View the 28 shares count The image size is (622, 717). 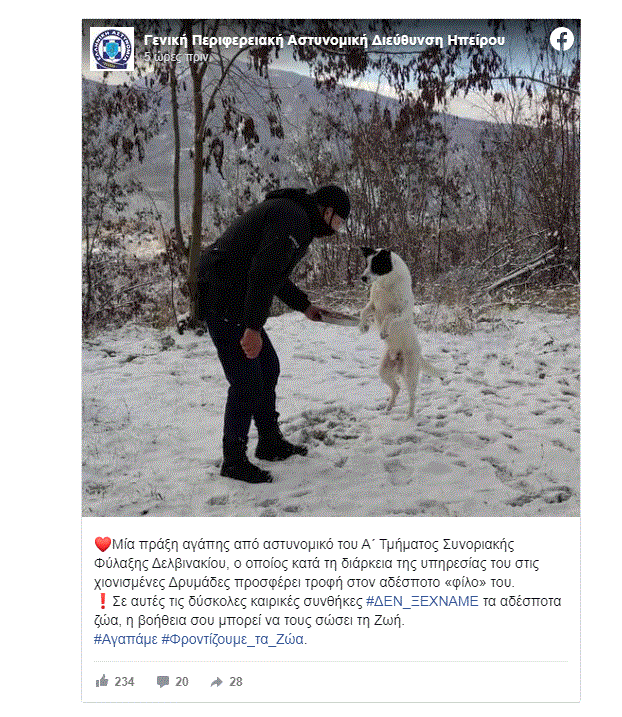(x=236, y=682)
